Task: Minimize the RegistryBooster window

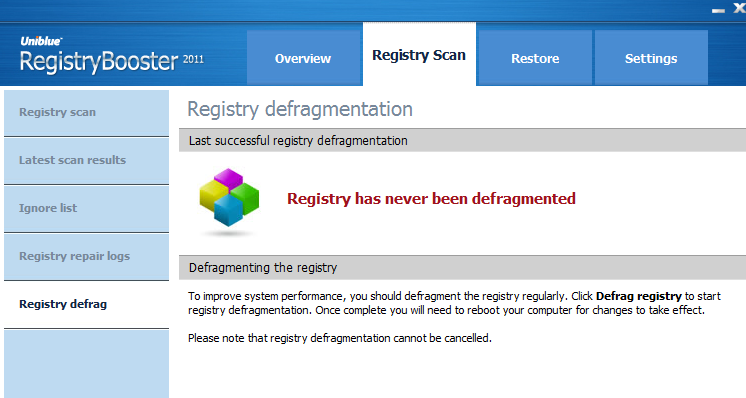Action: tap(718, 10)
